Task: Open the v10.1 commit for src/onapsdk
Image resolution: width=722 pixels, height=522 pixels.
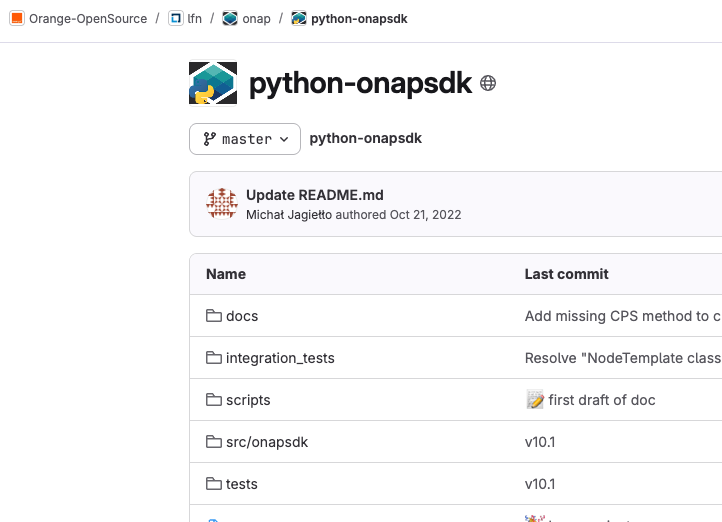Action: [540, 442]
